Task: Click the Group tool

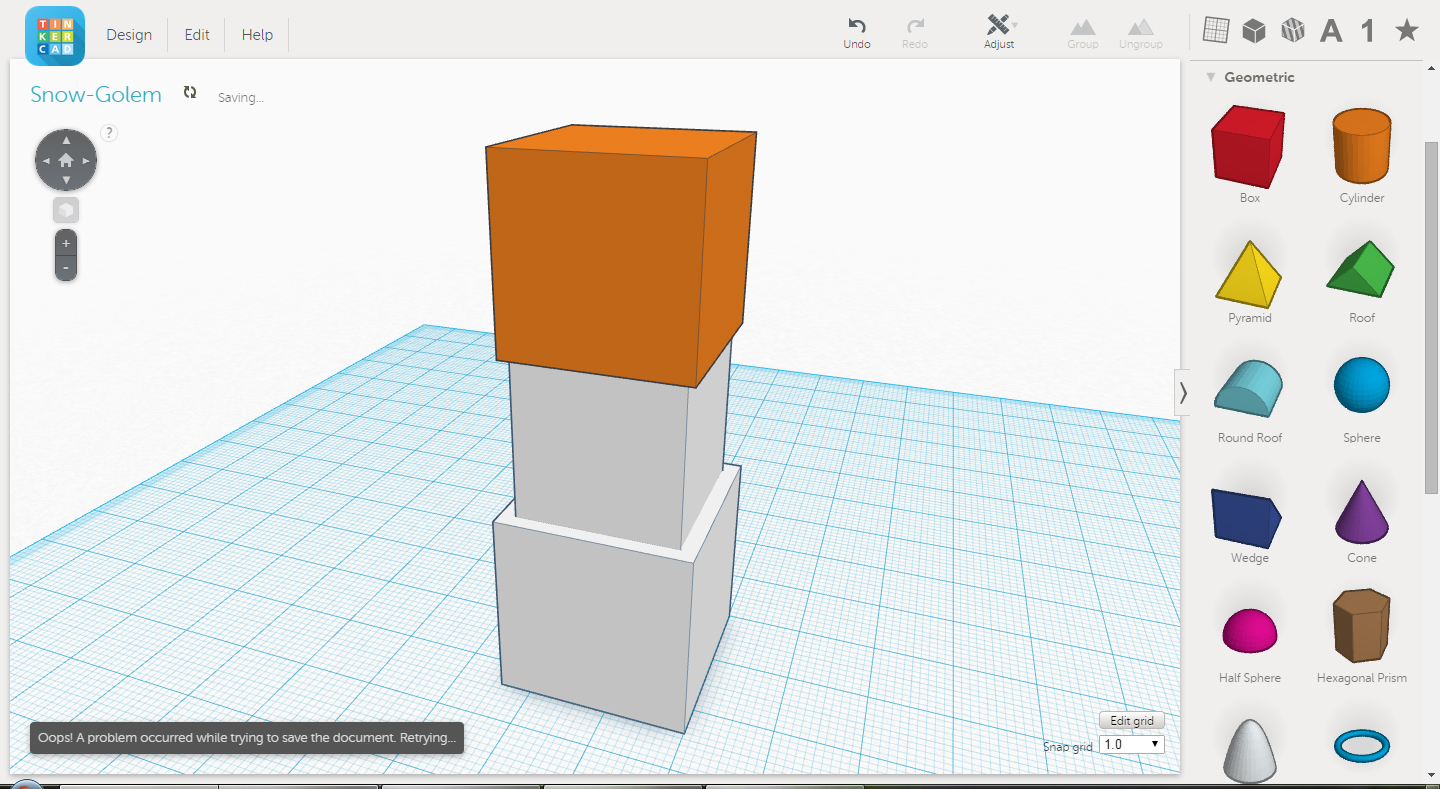Action: click(1083, 33)
